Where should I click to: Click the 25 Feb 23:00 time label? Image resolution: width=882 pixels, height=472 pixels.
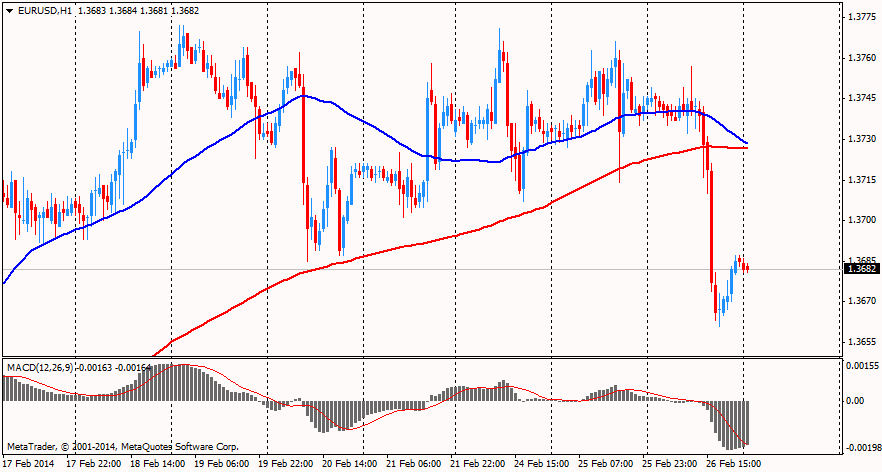pos(670,464)
